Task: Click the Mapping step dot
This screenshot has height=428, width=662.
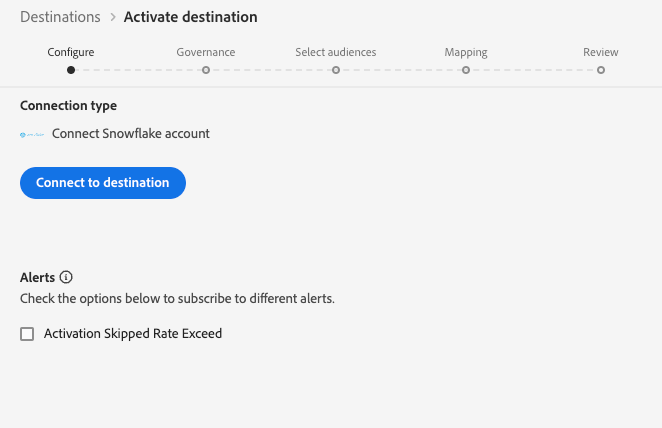Action: pyautogui.click(x=466, y=70)
